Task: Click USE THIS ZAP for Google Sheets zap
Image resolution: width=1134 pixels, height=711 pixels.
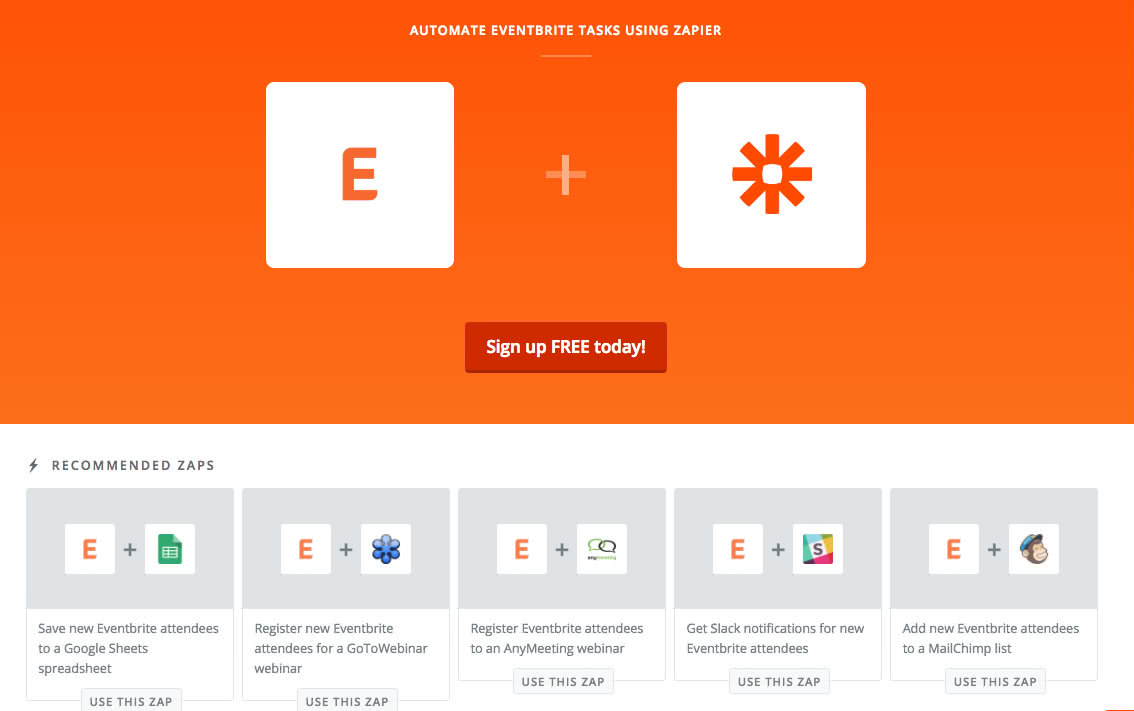Action: pos(131,700)
